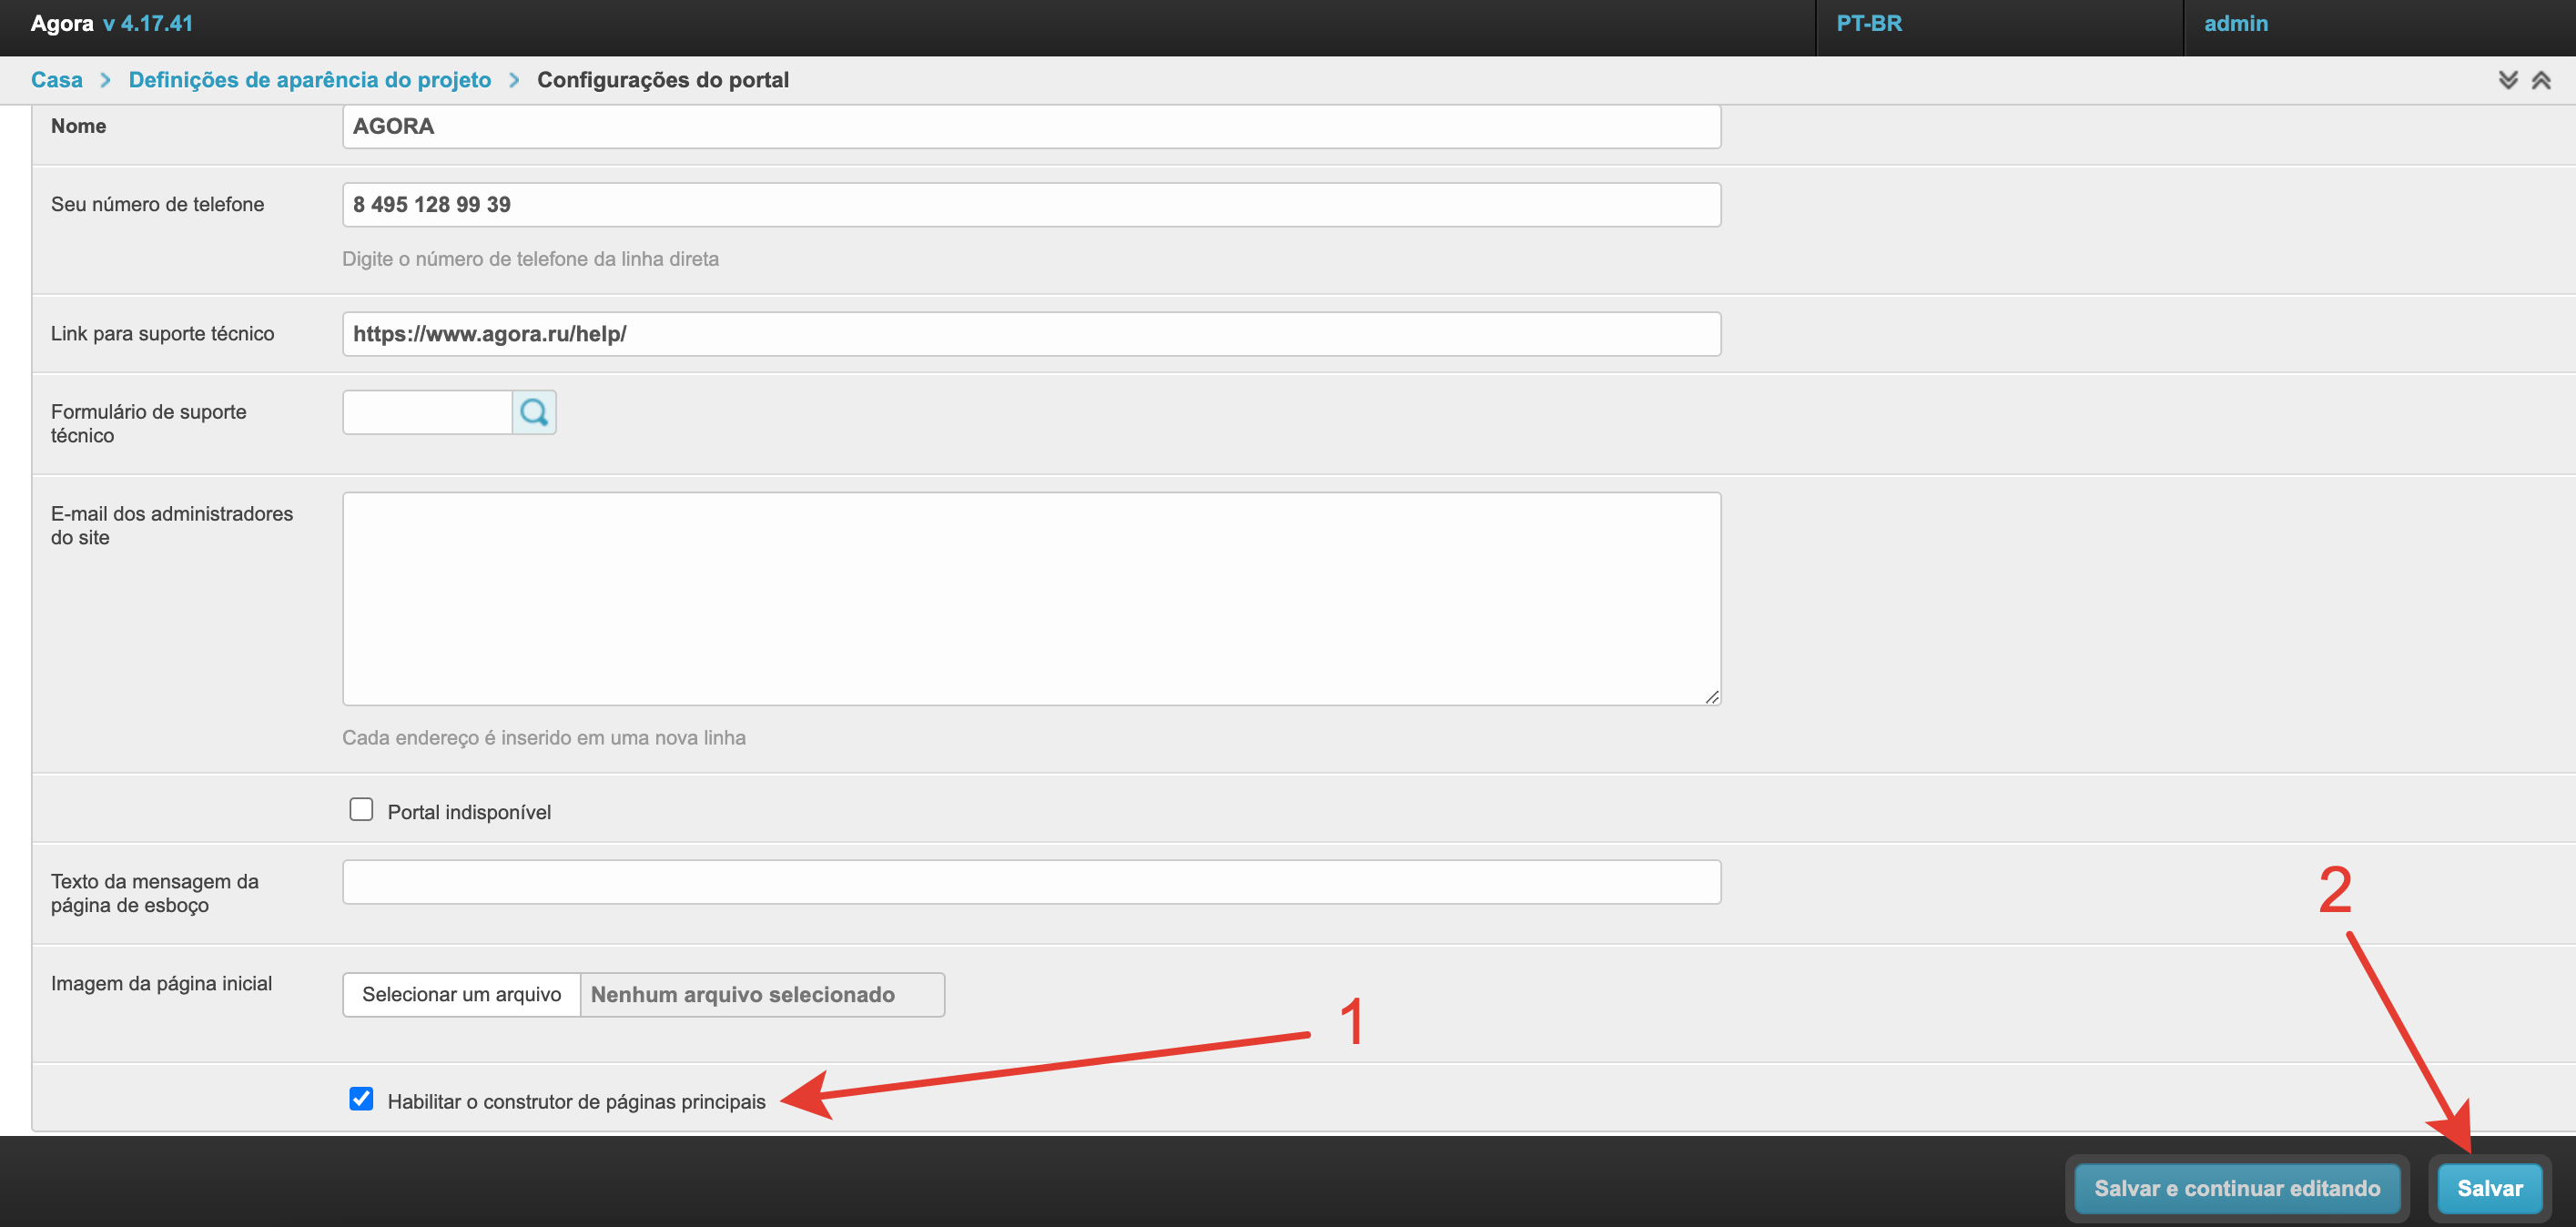Open Definições de aparência do projeto breadcrumb
The image size is (2576, 1227).
(310, 80)
